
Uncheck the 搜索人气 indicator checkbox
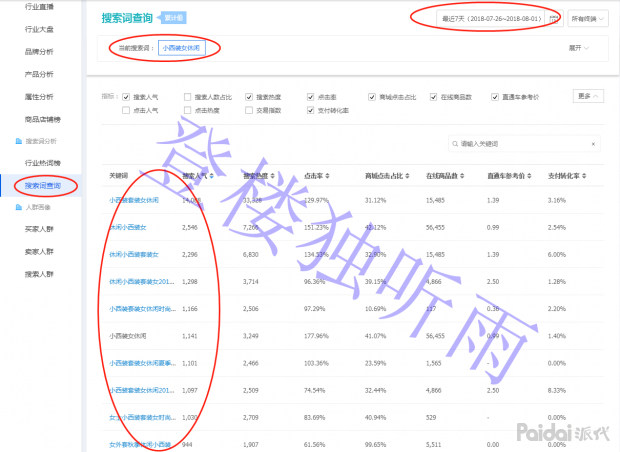(x=125, y=97)
